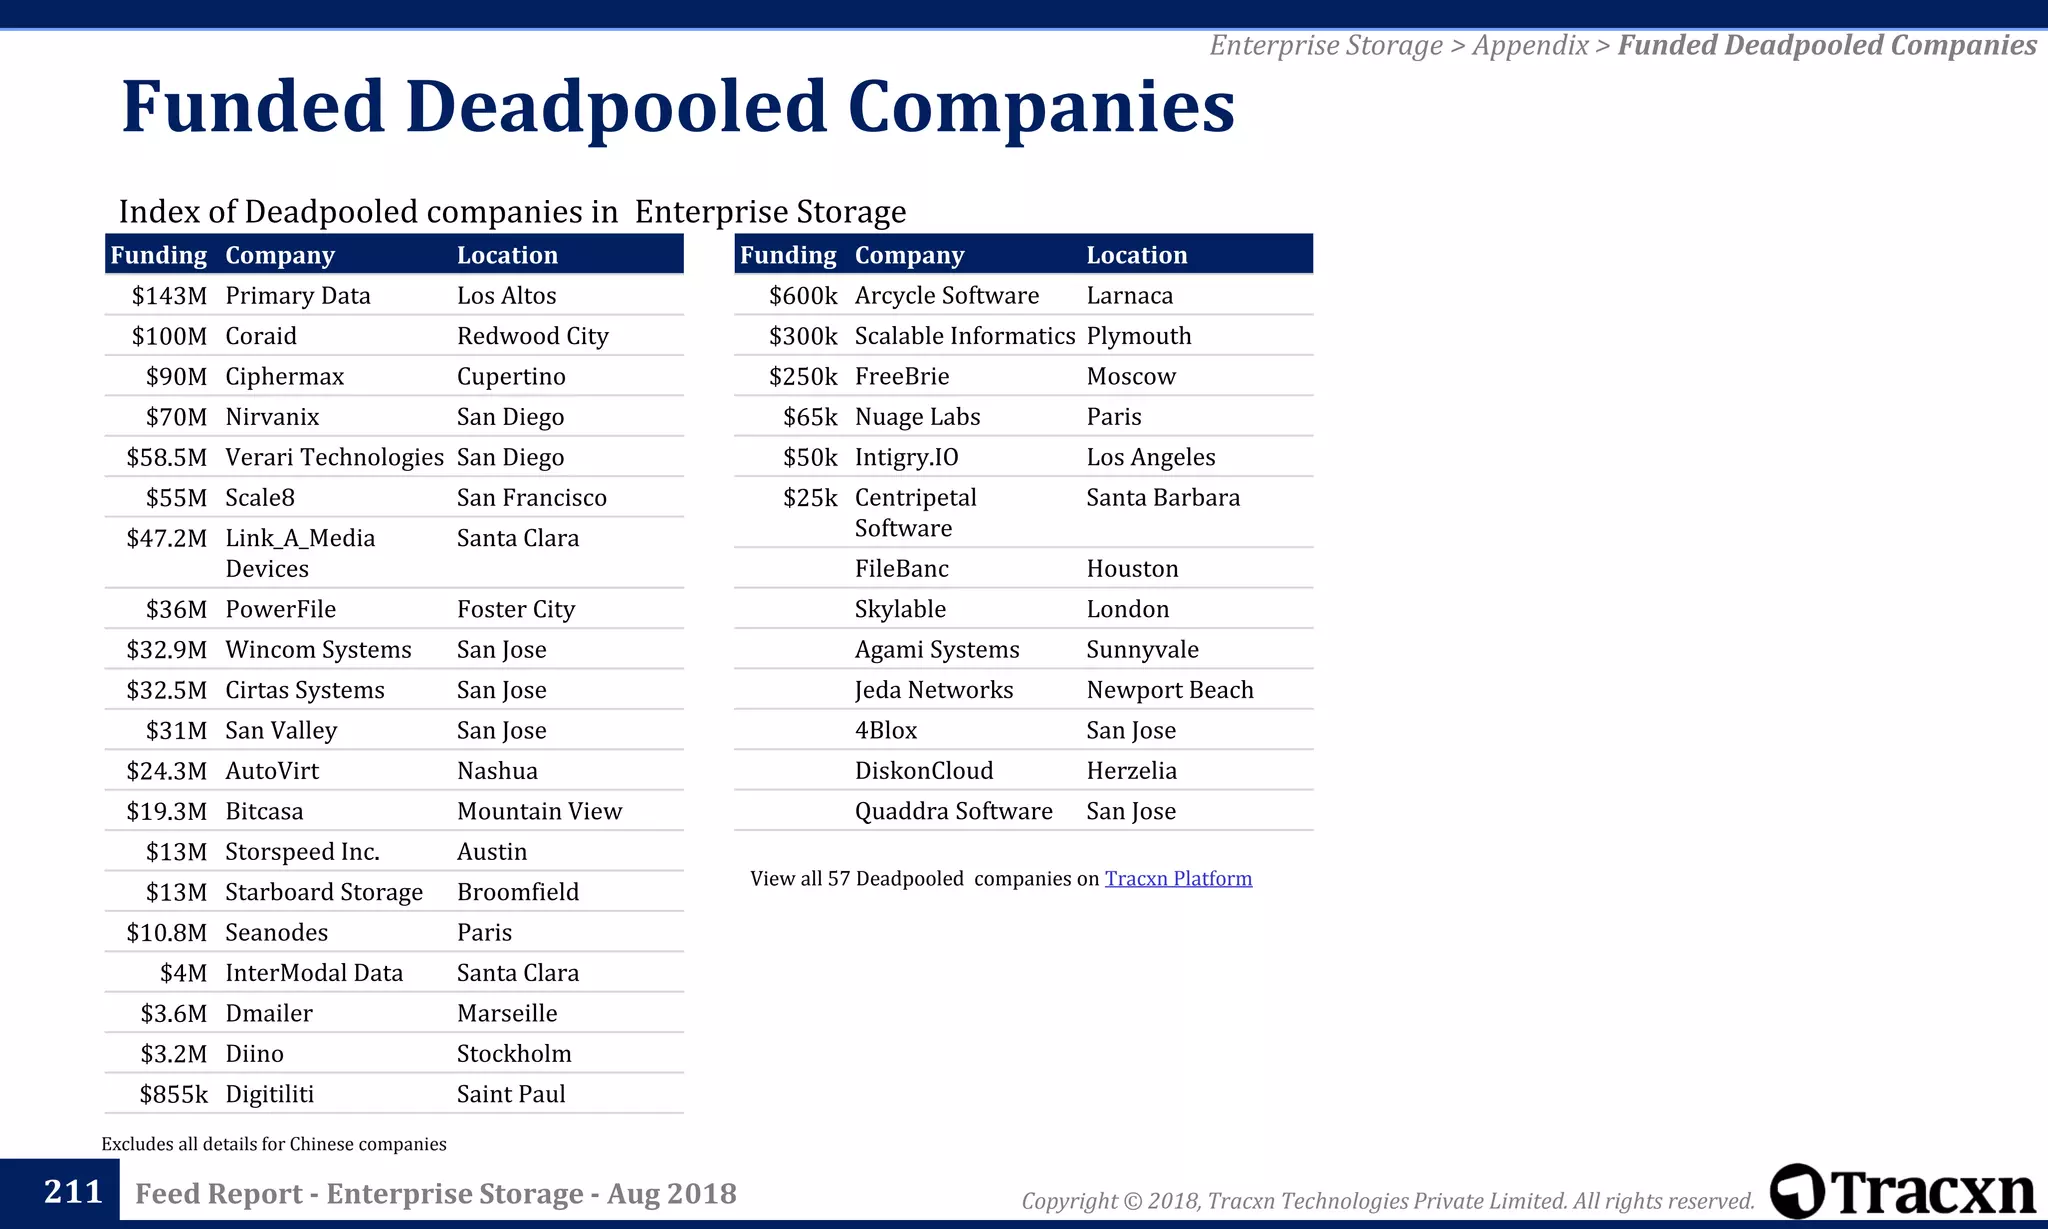The height and width of the screenshot is (1229, 2048).
Task: Click left table Location header
Action: pos(508,255)
